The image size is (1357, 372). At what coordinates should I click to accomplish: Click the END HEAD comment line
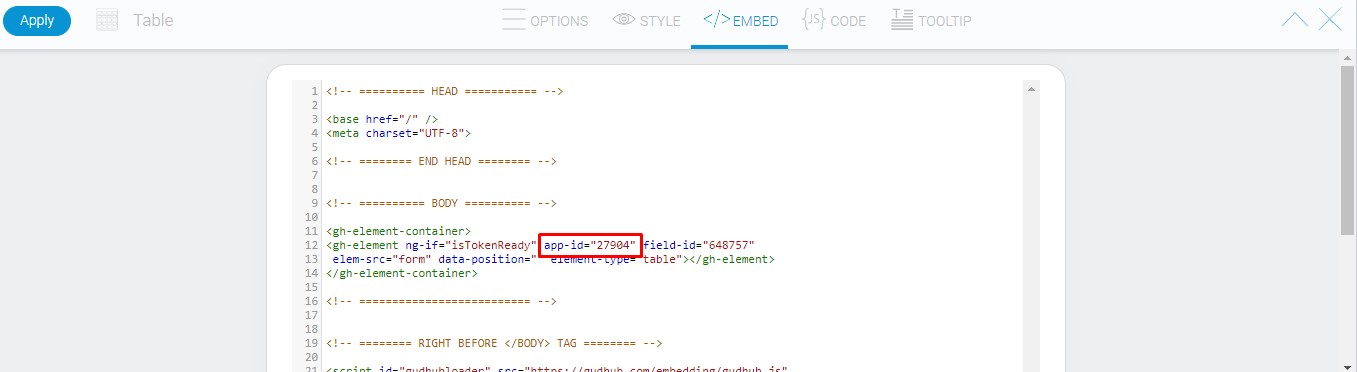click(x=441, y=161)
